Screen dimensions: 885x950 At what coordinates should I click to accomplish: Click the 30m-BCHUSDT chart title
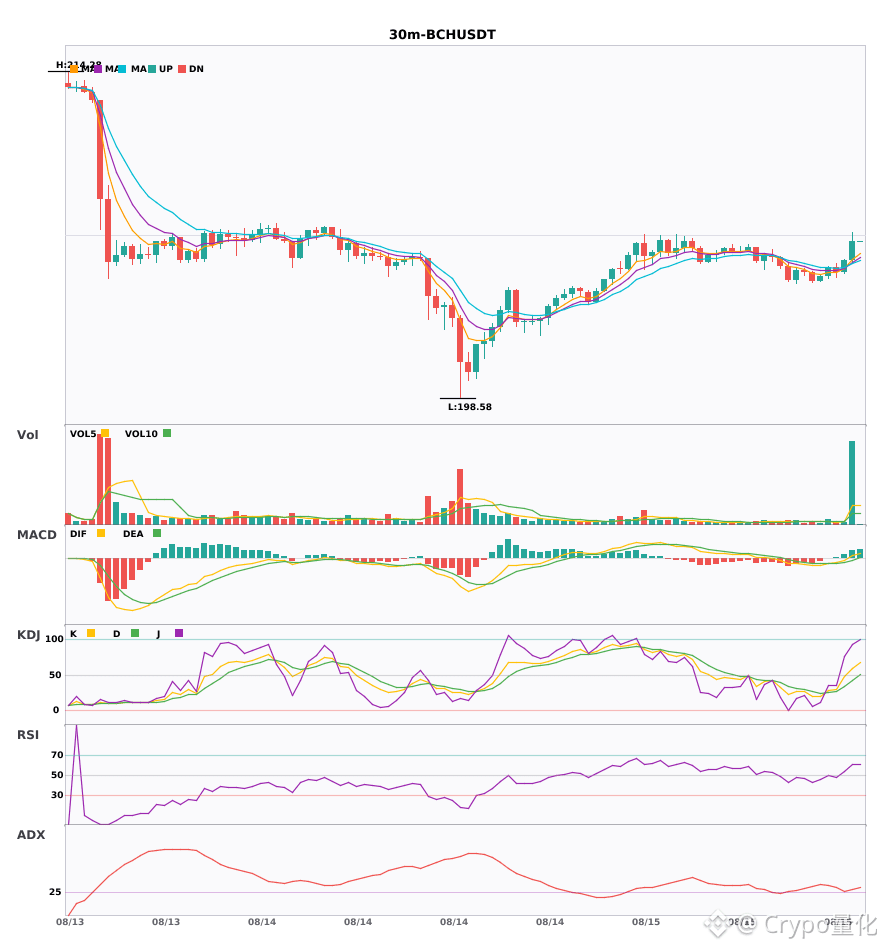(x=442, y=35)
